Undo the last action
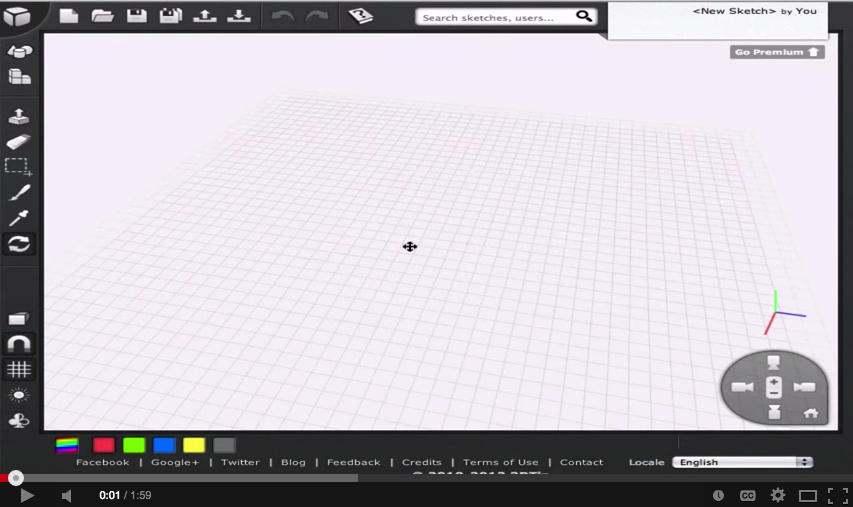The height and width of the screenshot is (507, 853). pyautogui.click(x=282, y=16)
